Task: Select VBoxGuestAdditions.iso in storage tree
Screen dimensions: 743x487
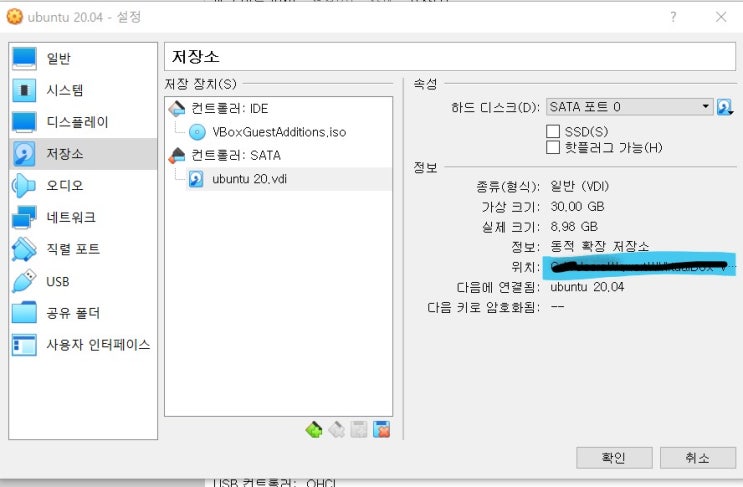Action: [279, 132]
